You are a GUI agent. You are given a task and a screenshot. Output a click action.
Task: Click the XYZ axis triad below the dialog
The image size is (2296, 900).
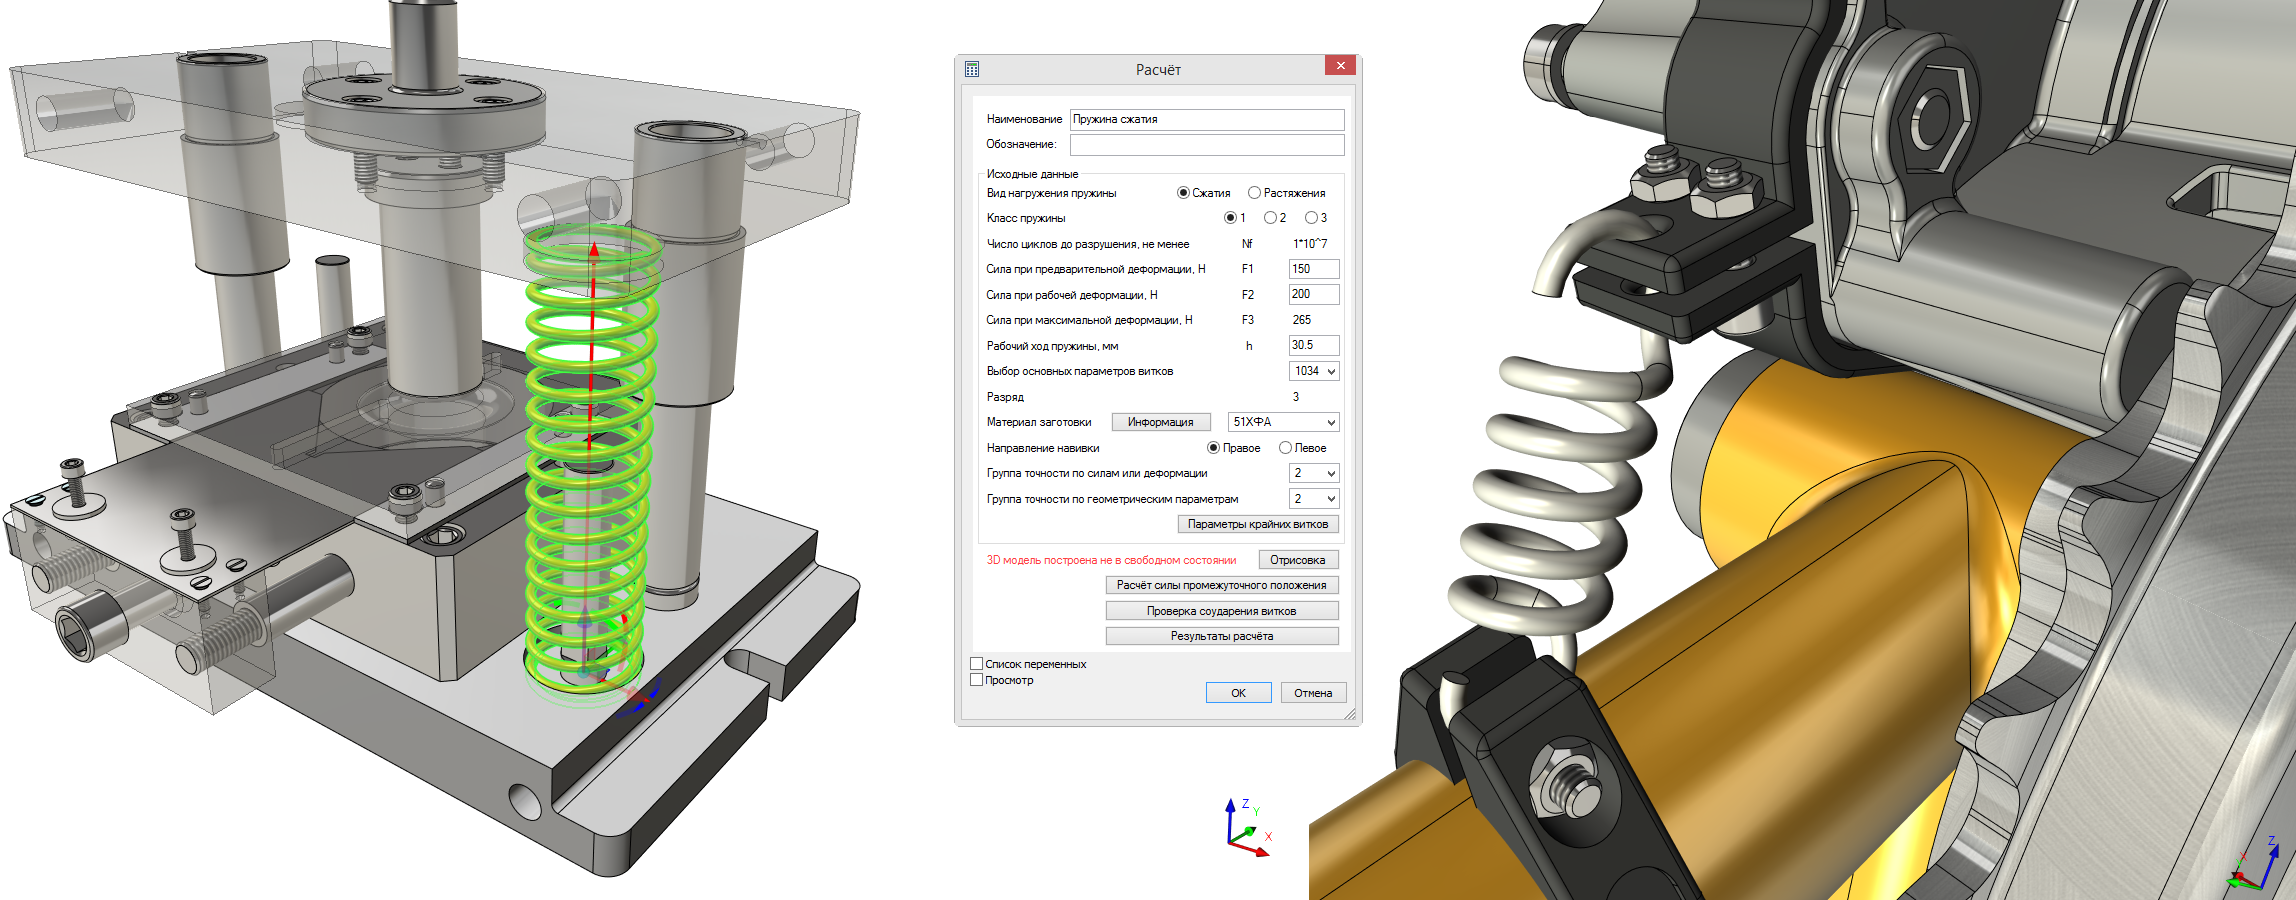click(1247, 829)
